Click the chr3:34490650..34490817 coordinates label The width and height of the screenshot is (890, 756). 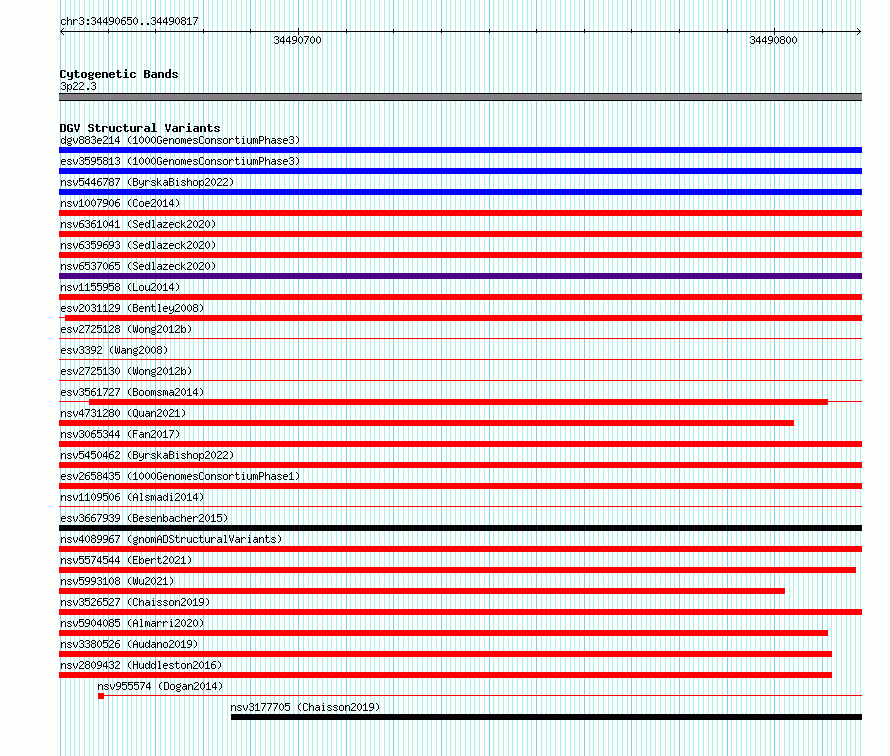(x=129, y=21)
